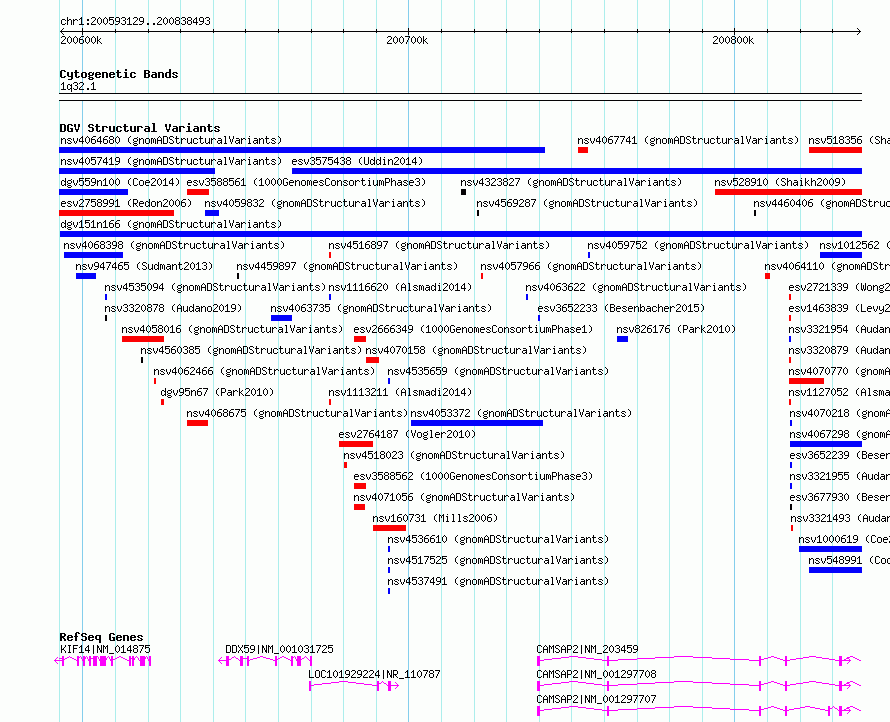The height and width of the screenshot is (722, 890).
Task: Select nsv1116620 (Alsmadi2014) variant
Action: click(x=400, y=287)
